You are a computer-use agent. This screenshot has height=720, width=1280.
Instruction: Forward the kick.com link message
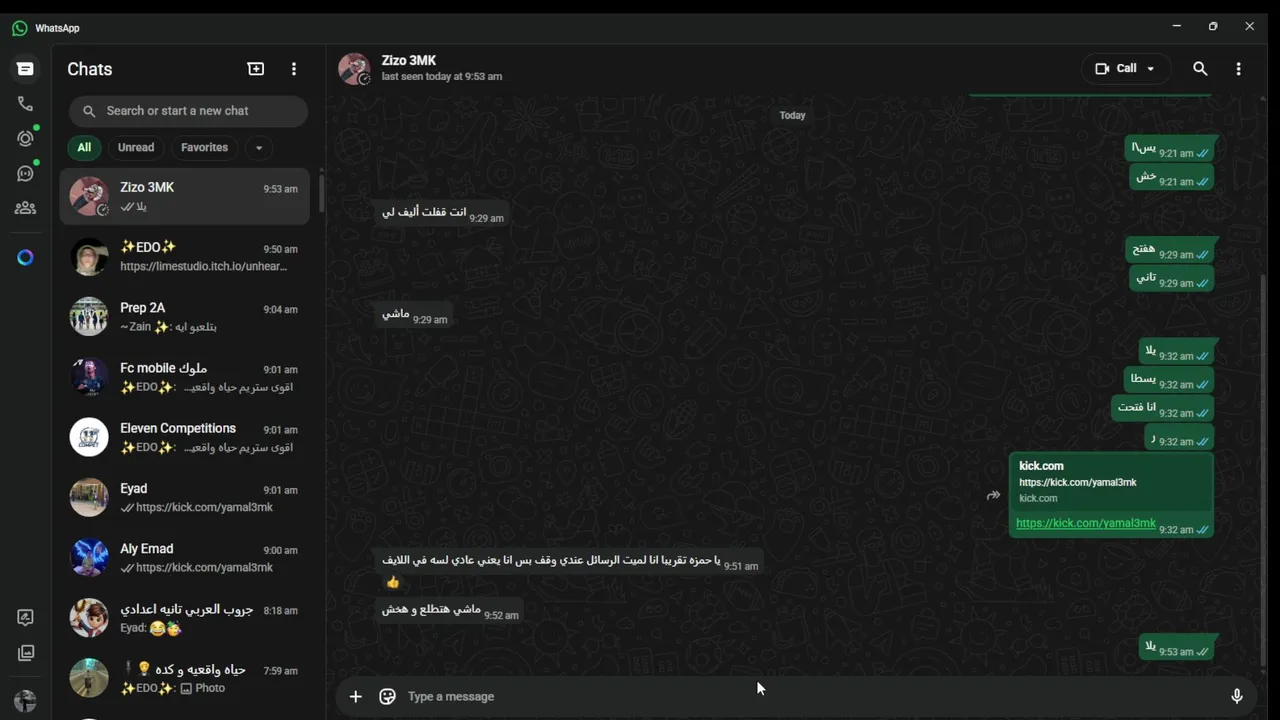[993, 495]
